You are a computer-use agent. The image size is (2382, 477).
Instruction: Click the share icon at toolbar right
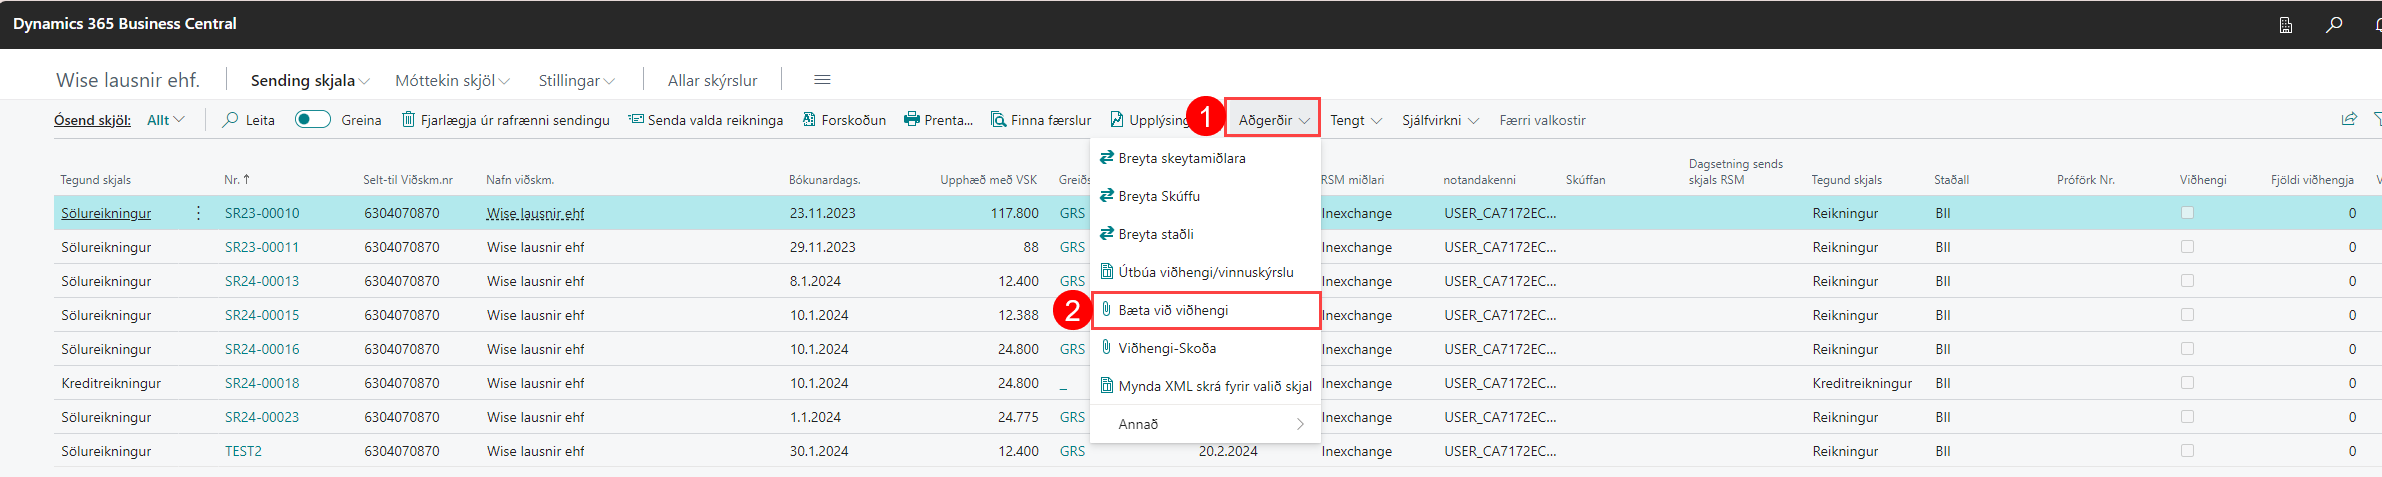tap(2349, 120)
